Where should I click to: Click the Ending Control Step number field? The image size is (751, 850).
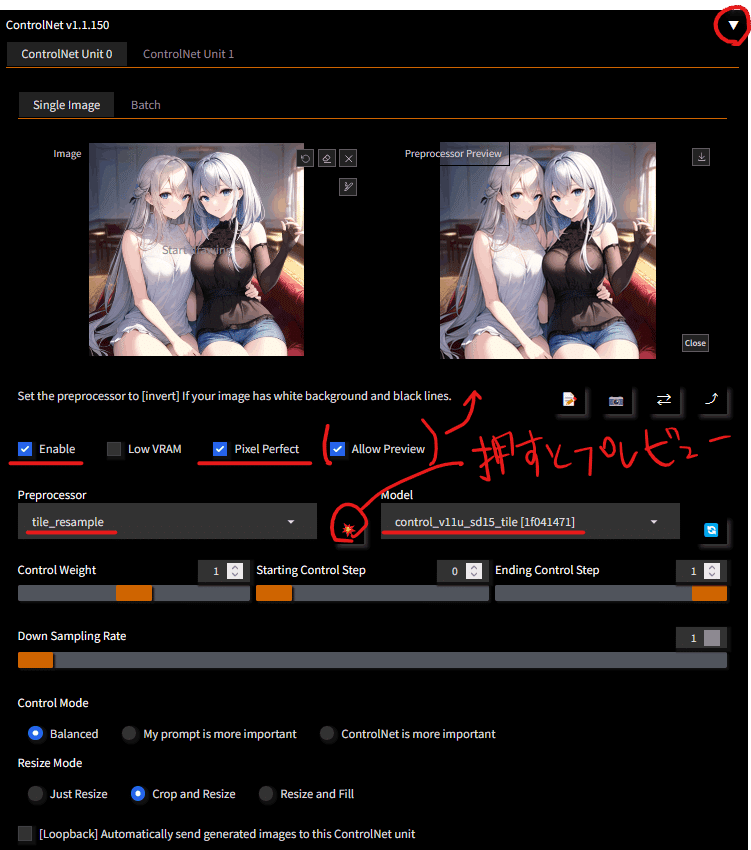pos(692,571)
